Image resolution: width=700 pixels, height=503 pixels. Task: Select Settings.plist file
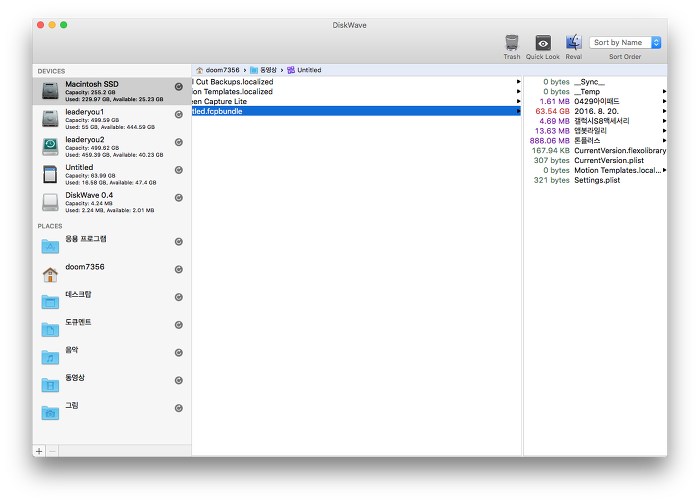click(x=596, y=180)
